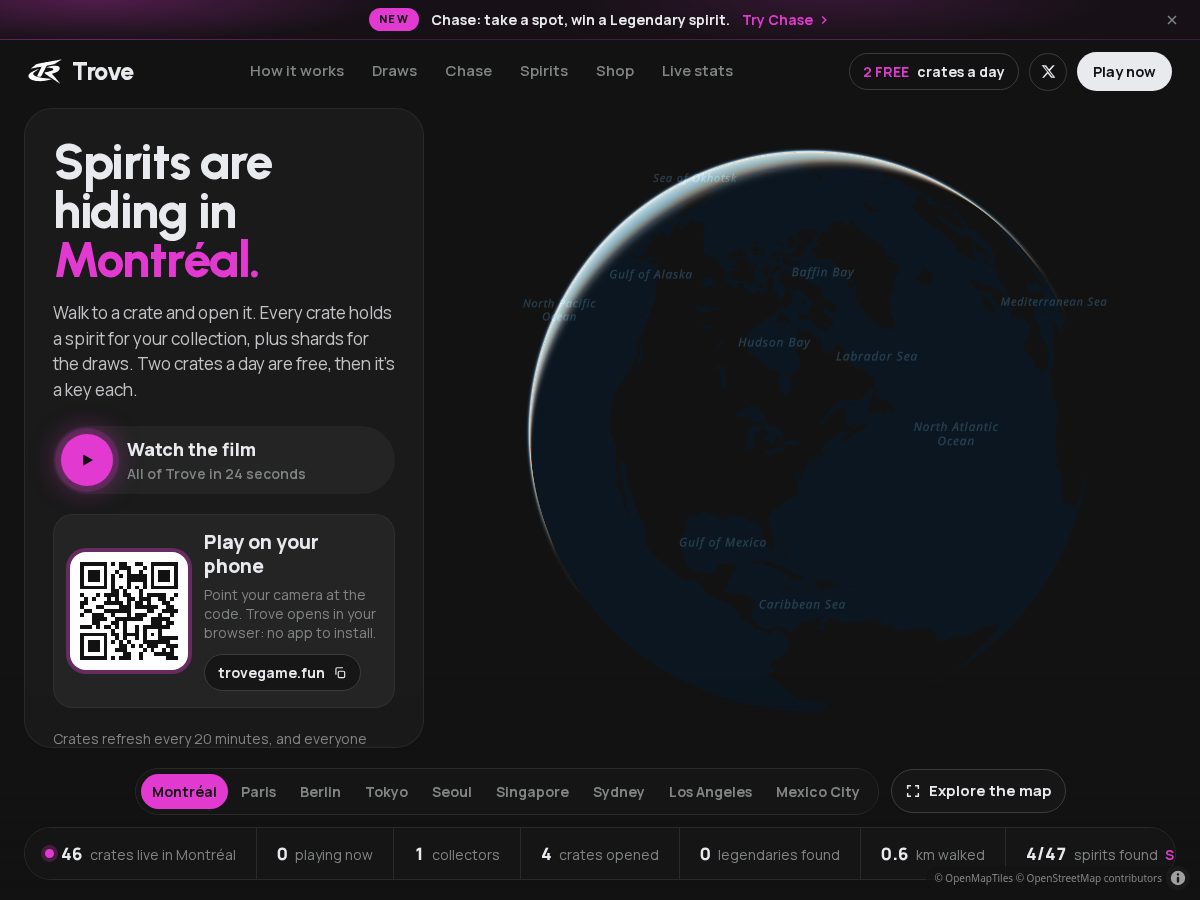The image size is (1200, 900).
Task: Click "4/47 spirits found" stat
Action: (x=1091, y=854)
